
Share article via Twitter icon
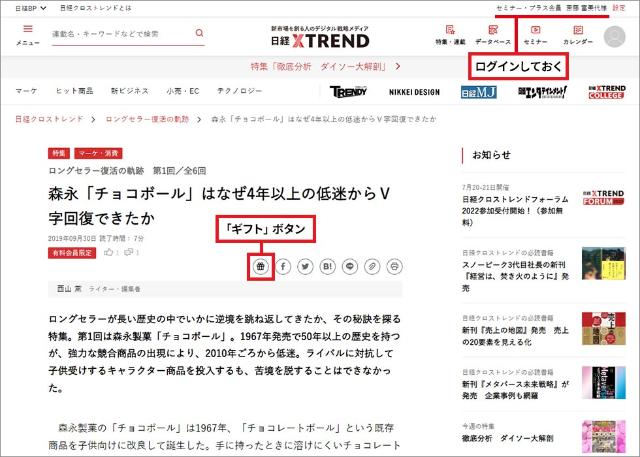pyautogui.click(x=305, y=266)
